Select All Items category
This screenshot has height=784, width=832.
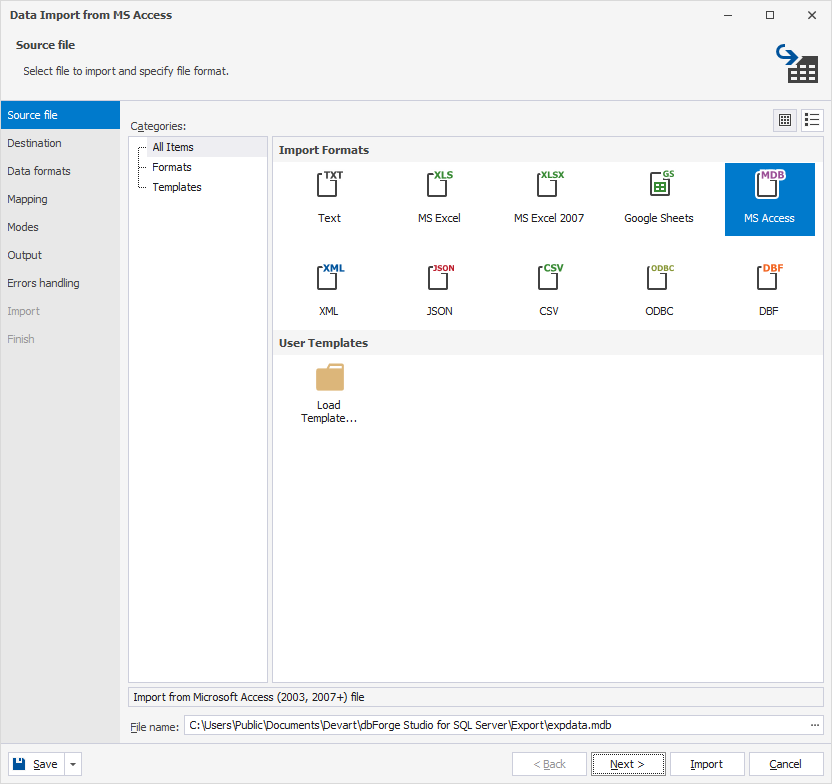pyautogui.click(x=173, y=147)
